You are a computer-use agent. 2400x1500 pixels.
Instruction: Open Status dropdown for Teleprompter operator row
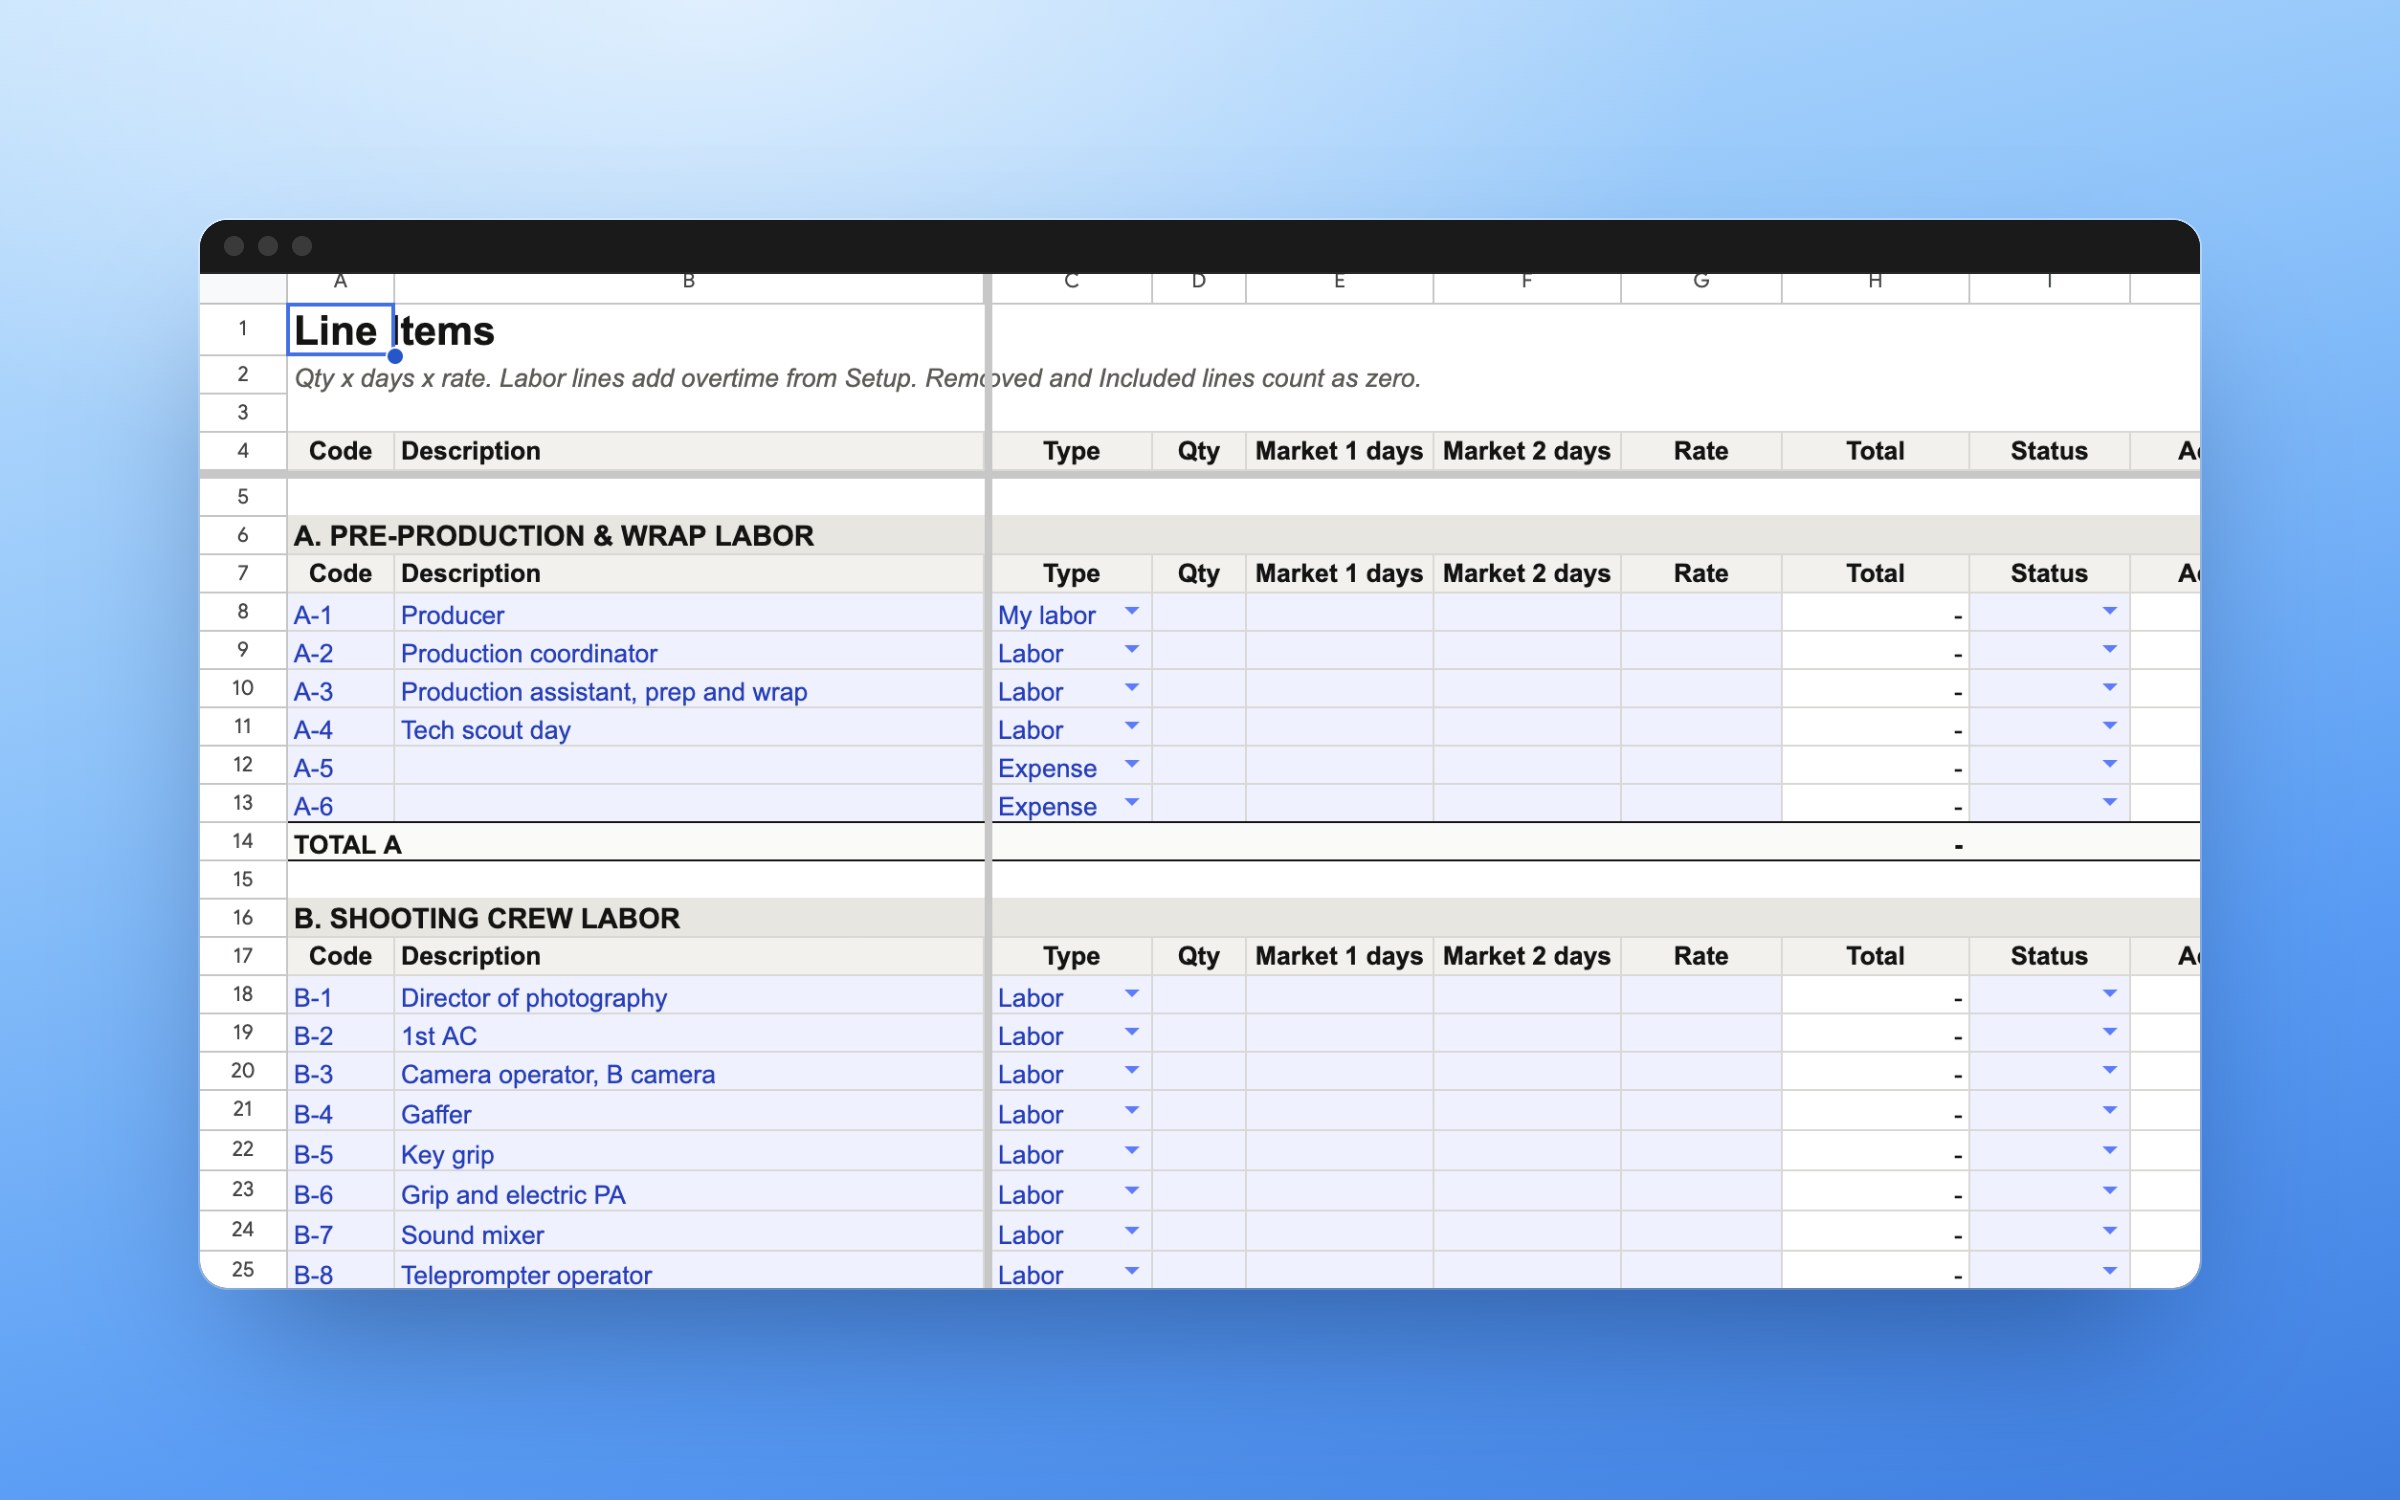(2109, 1271)
